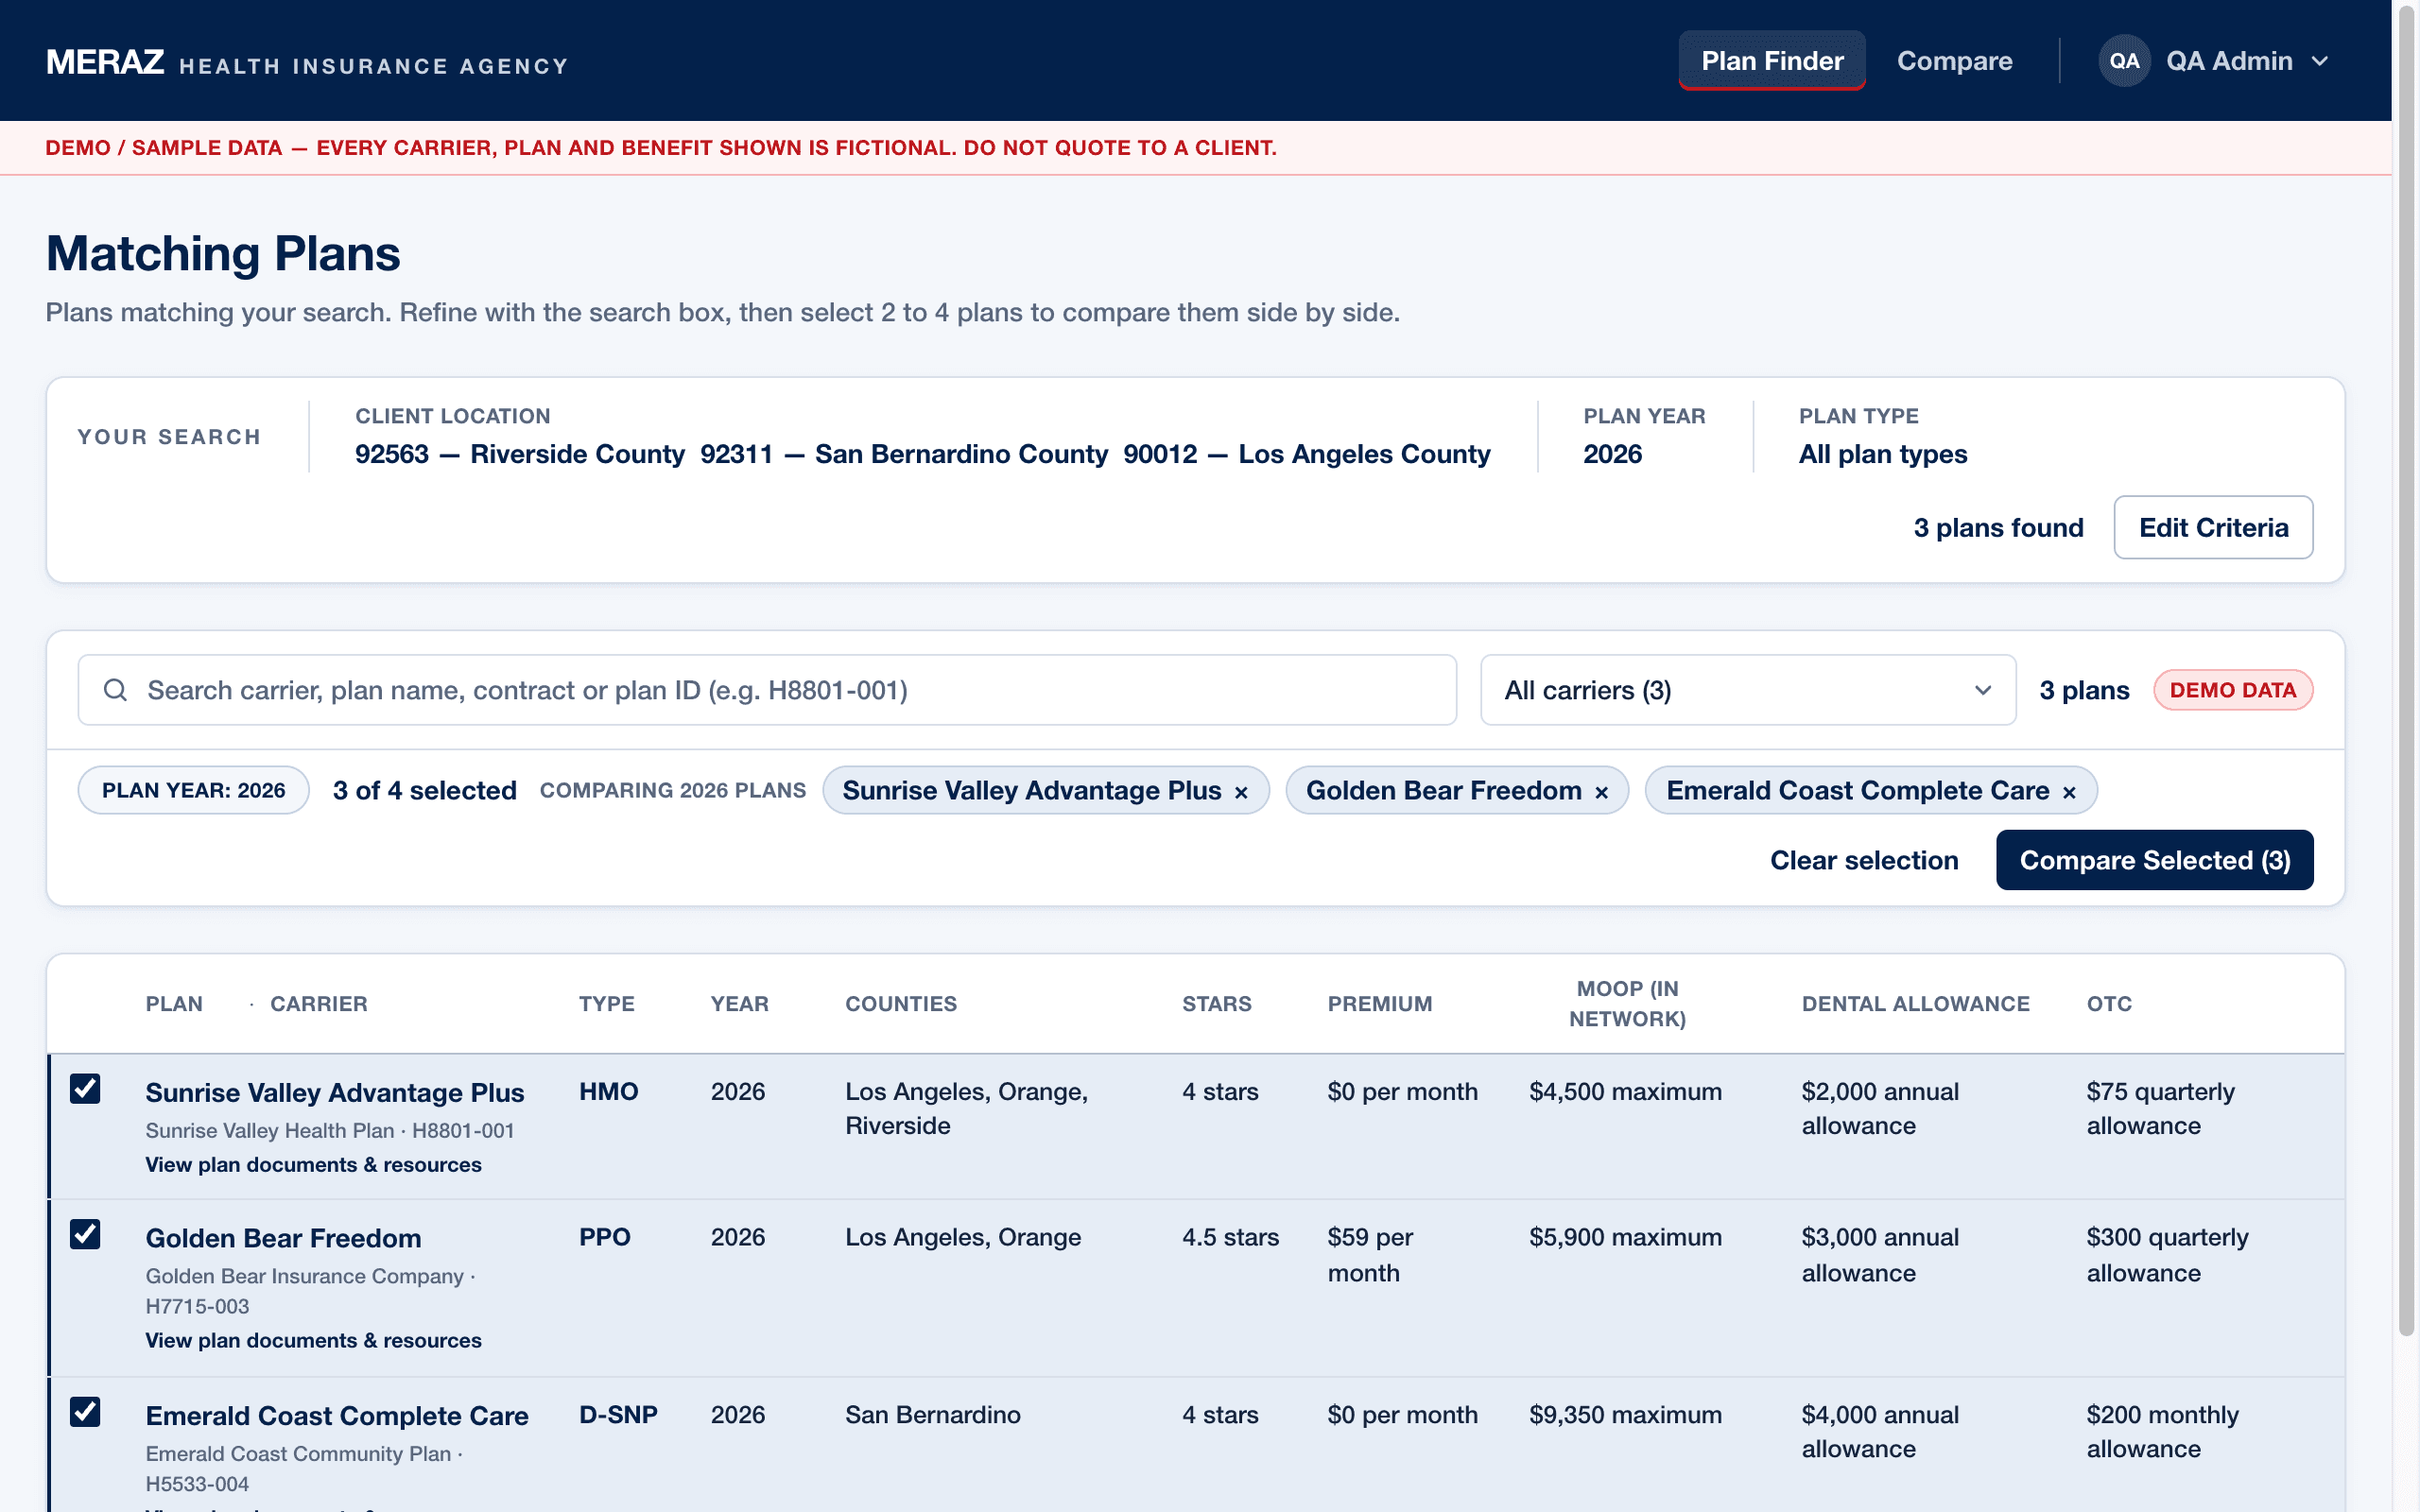2420x1512 pixels.
Task: Open the QA Admin account chevron
Action: 2320,61
